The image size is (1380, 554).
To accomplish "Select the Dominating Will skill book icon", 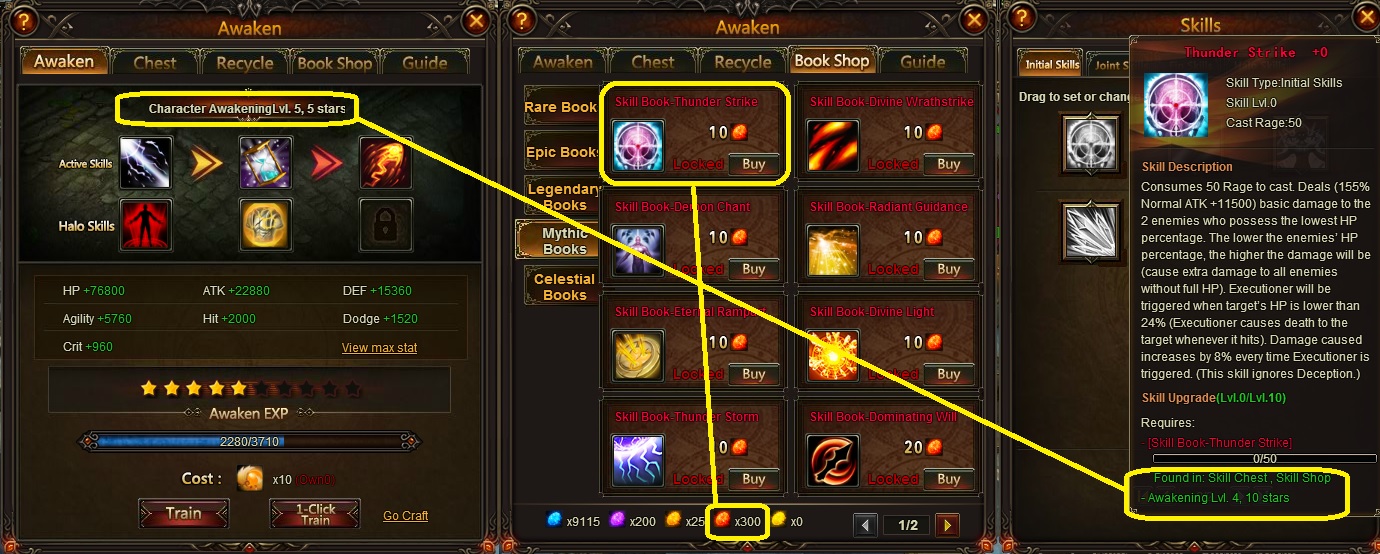I will pos(833,461).
